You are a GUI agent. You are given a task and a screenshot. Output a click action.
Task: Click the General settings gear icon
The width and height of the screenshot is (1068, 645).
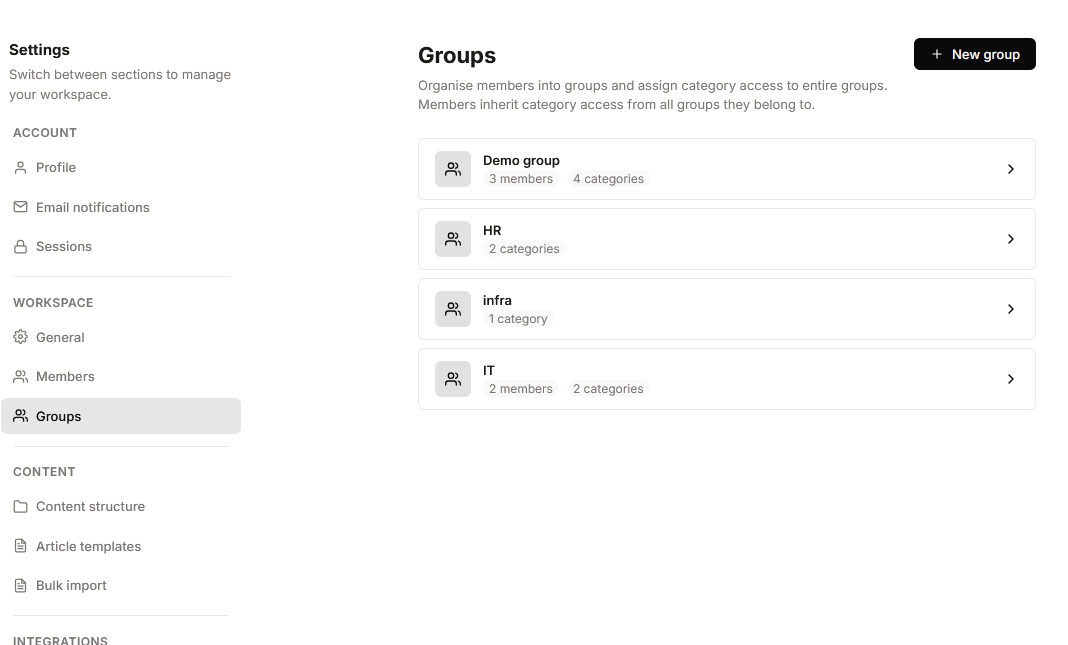tap(20, 337)
